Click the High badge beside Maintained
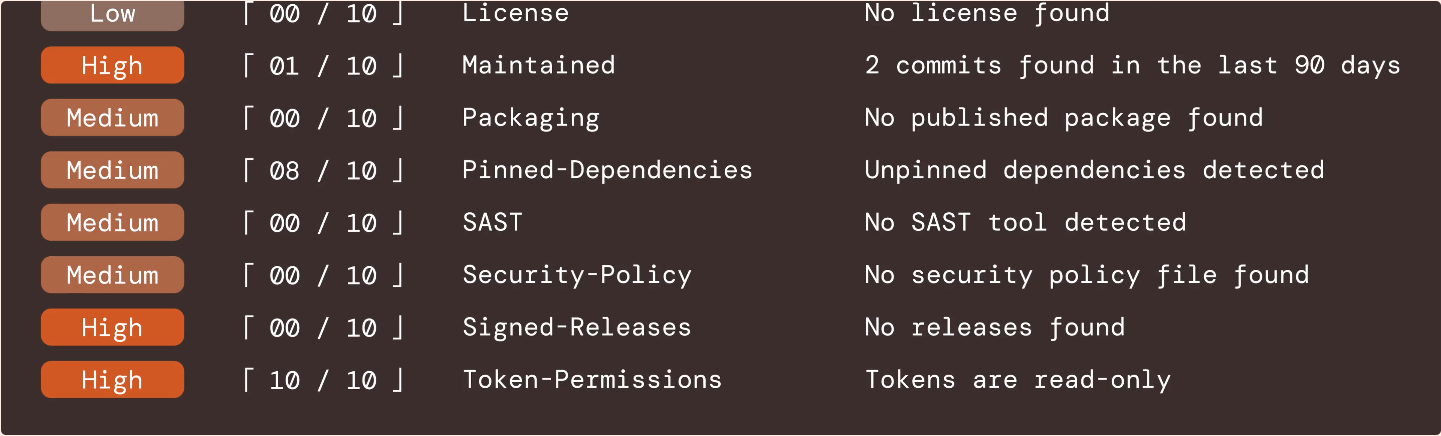 112,66
